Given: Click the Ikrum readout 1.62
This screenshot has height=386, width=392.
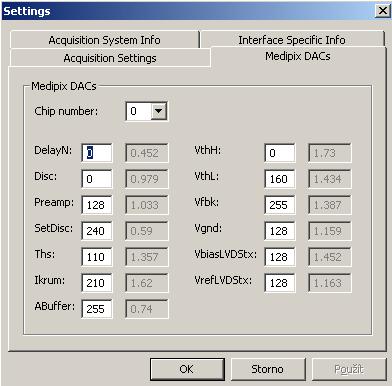Looking at the screenshot, I should [147, 283].
